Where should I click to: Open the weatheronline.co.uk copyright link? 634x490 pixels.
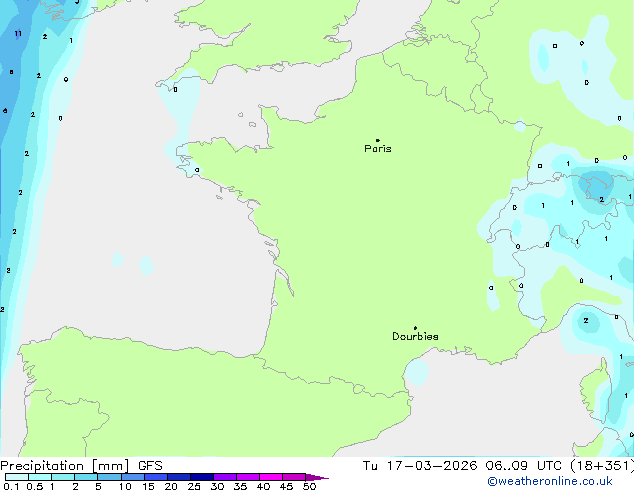(550, 481)
